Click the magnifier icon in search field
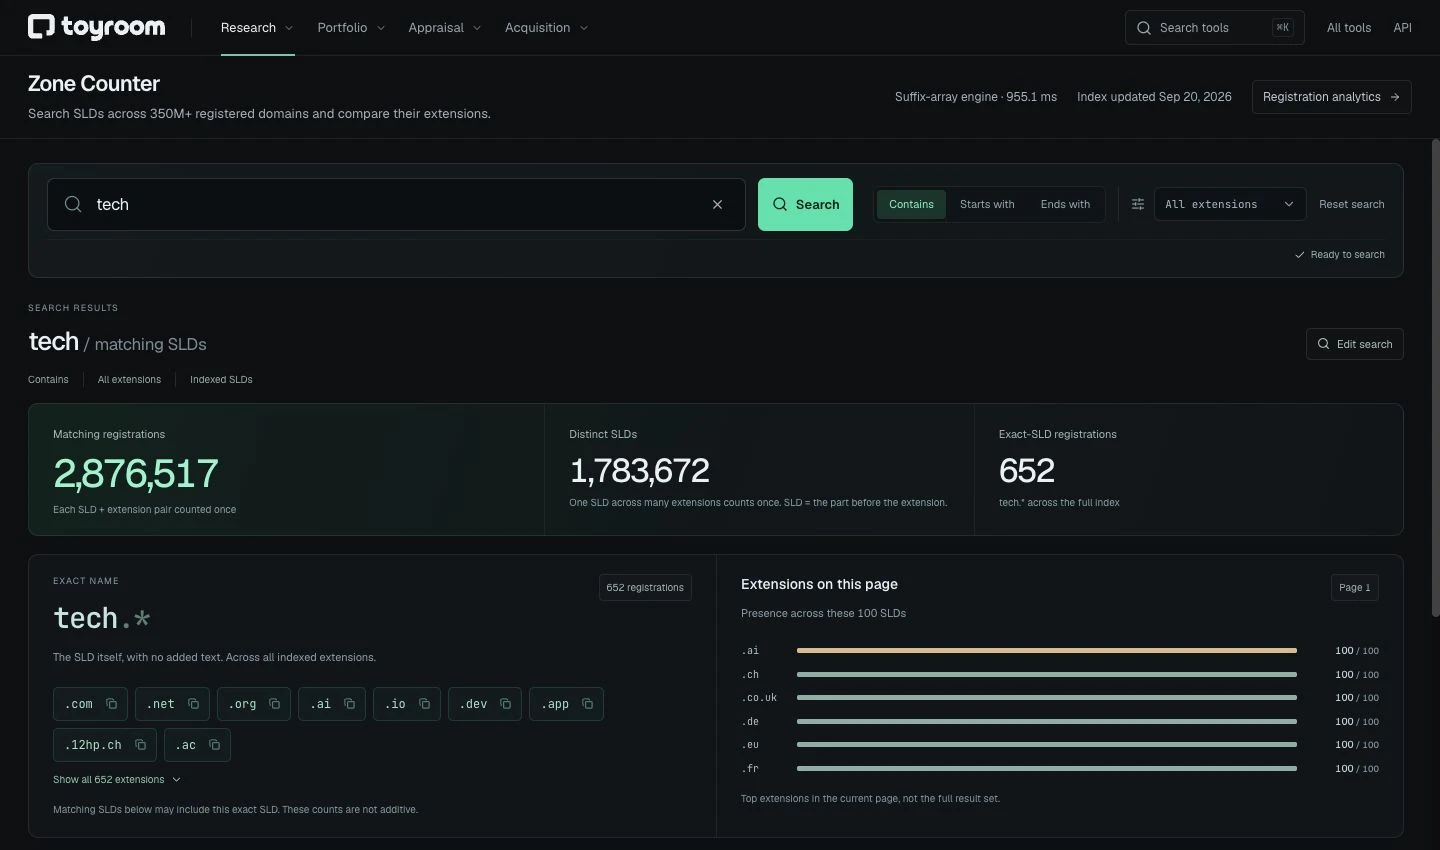The width and height of the screenshot is (1440, 850). click(x=73, y=204)
